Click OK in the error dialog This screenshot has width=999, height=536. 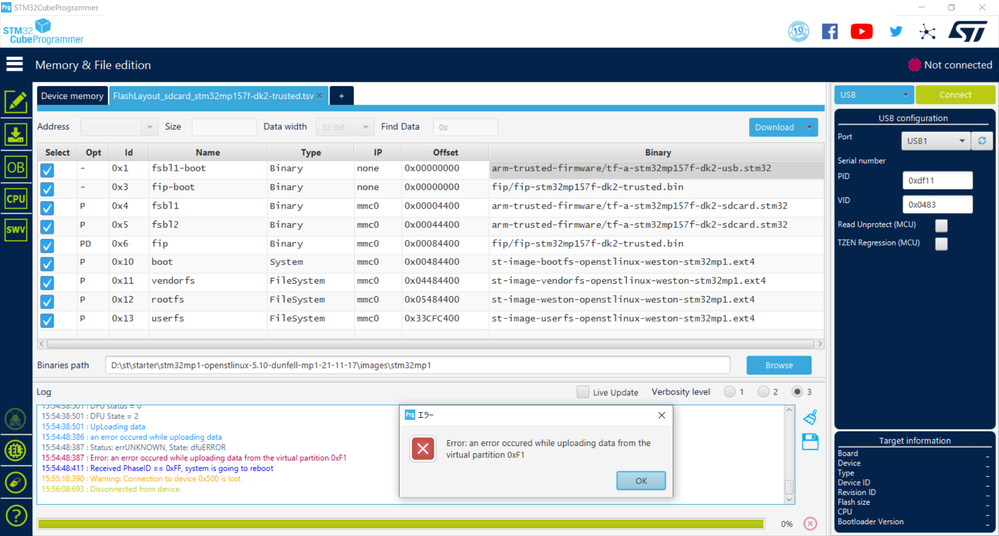pyautogui.click(x=641, y=481)
